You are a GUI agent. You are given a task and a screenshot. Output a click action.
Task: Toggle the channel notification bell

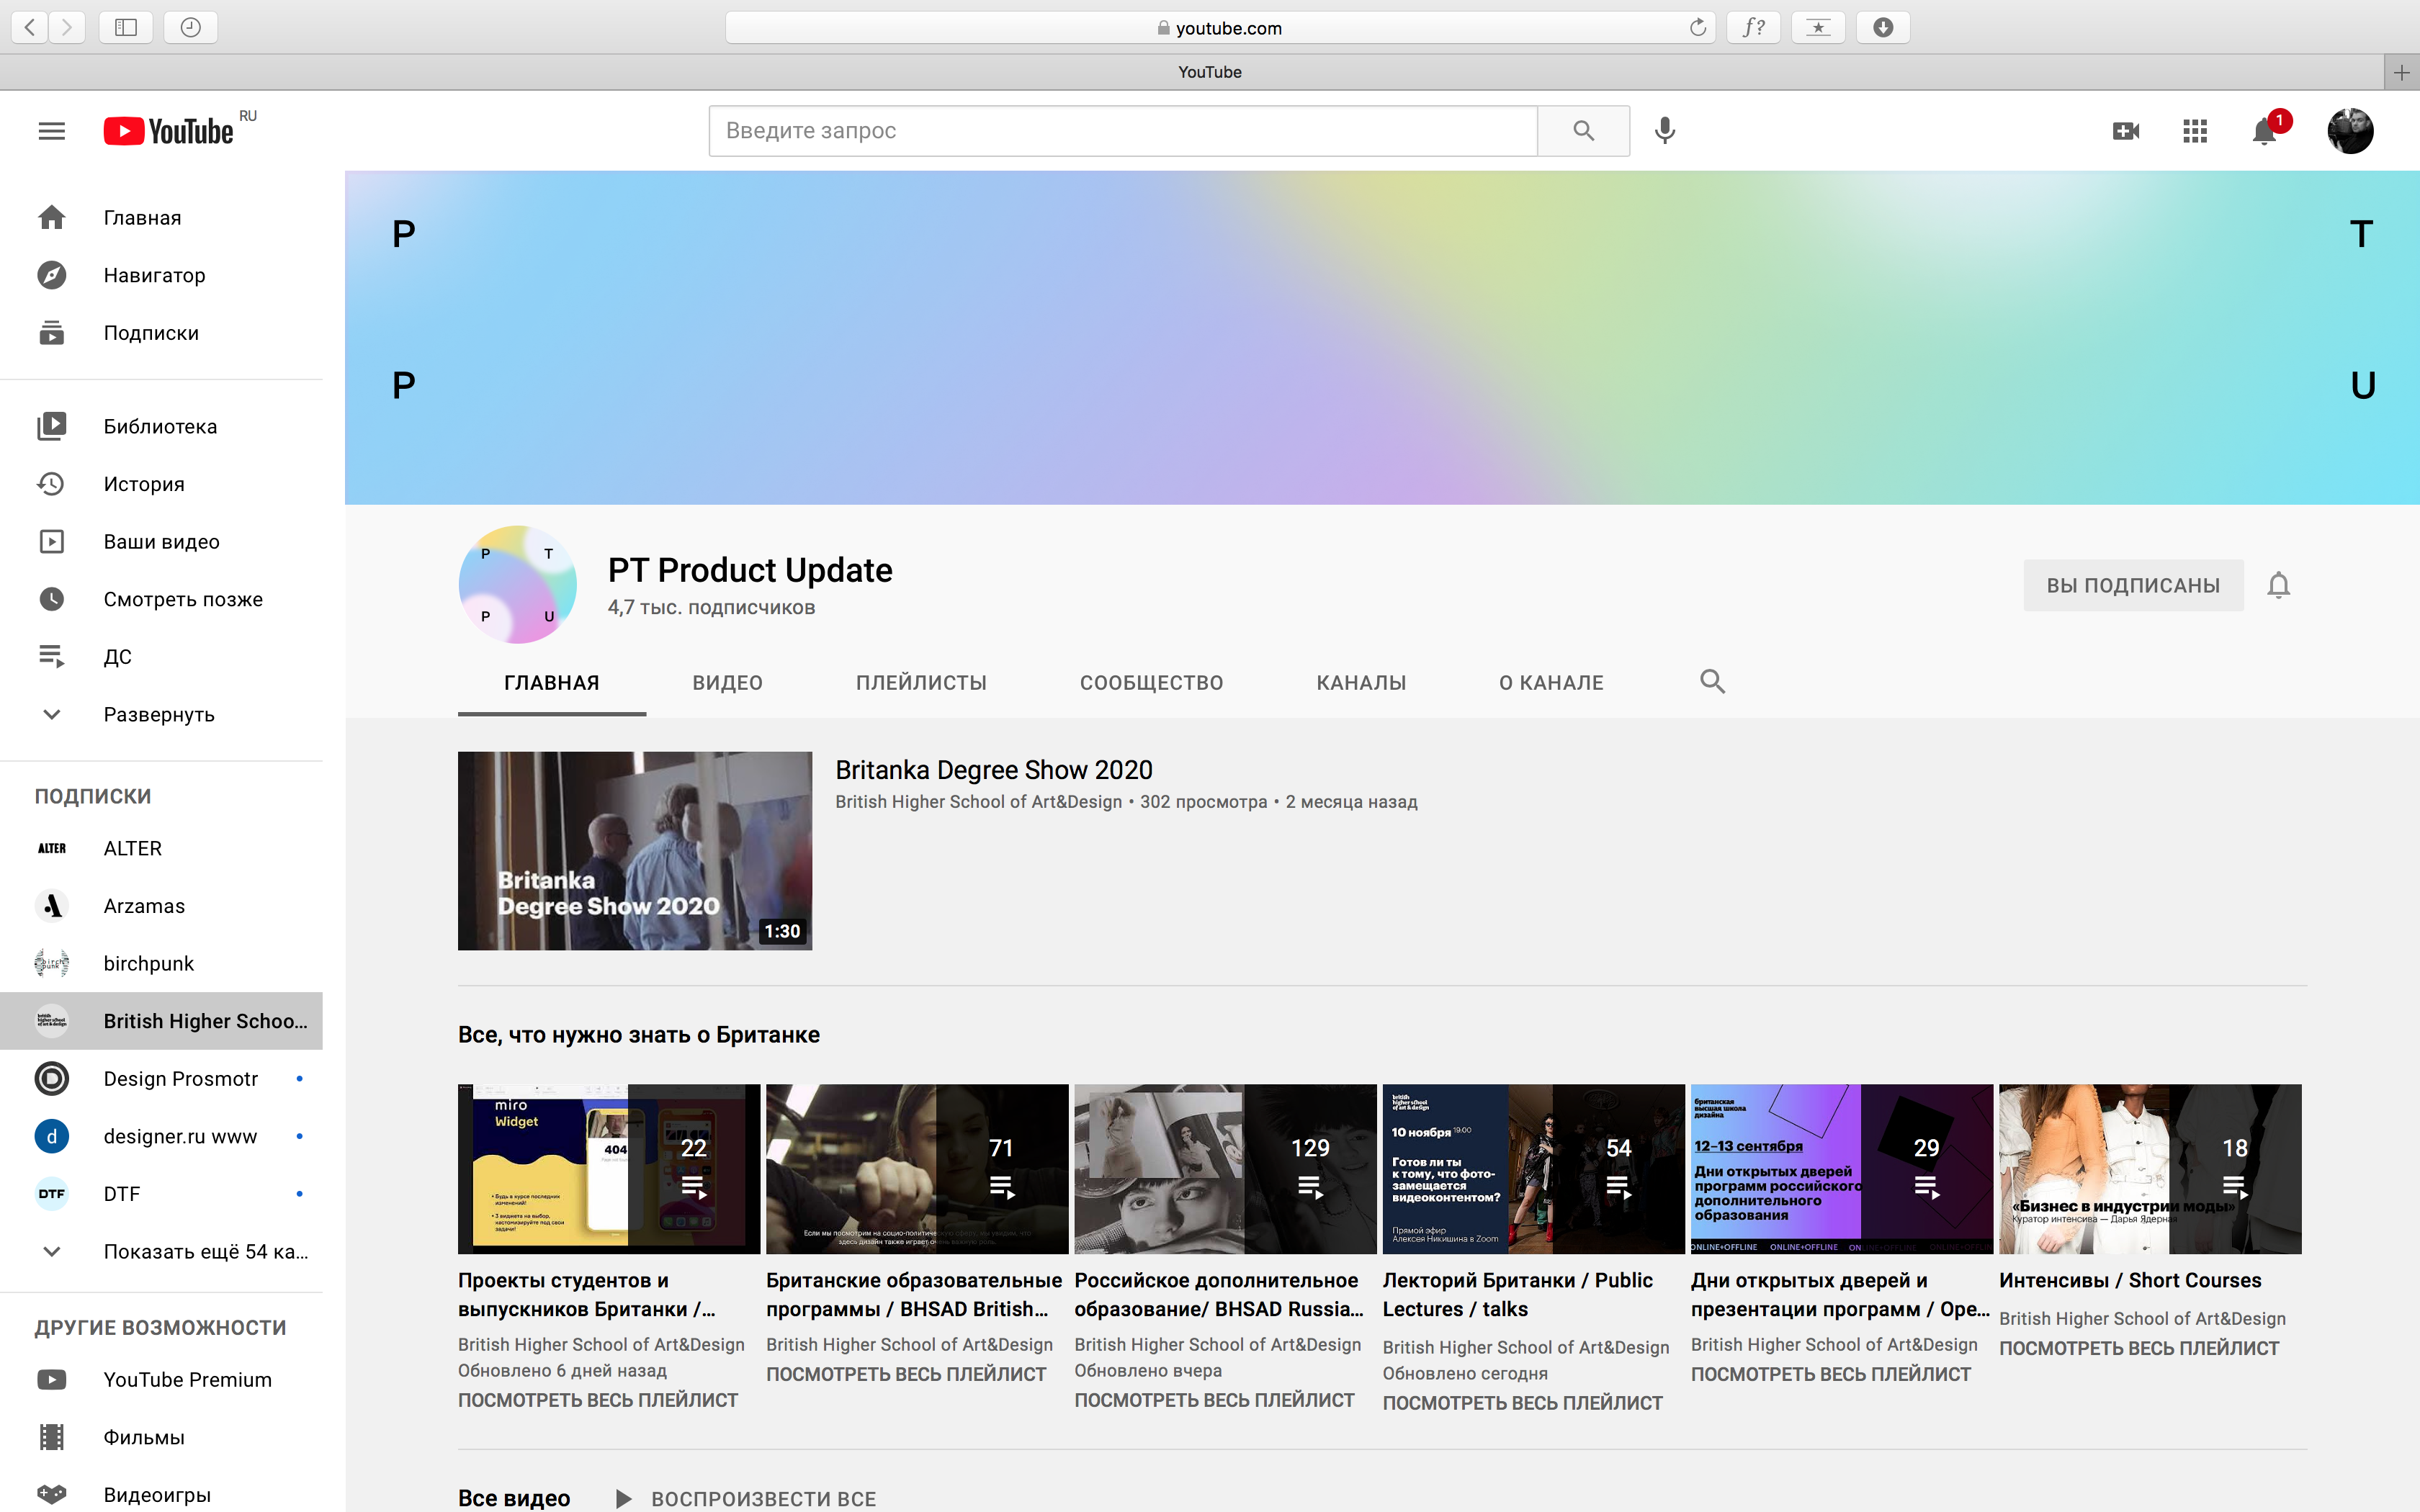point(2278,585)
